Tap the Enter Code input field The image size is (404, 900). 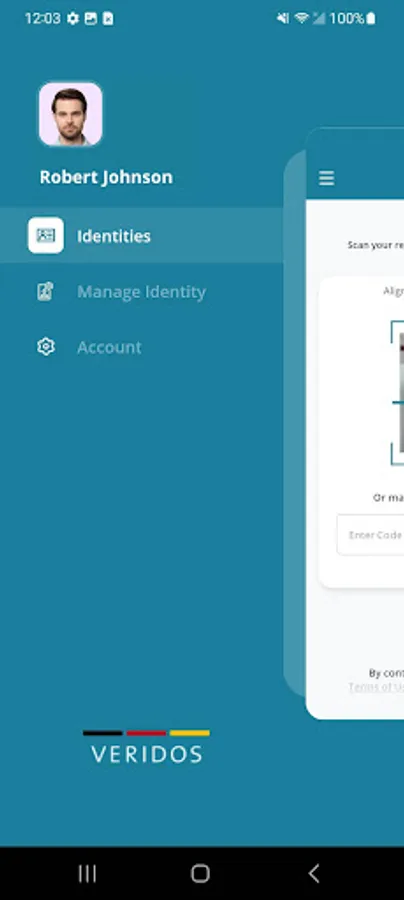371,535
